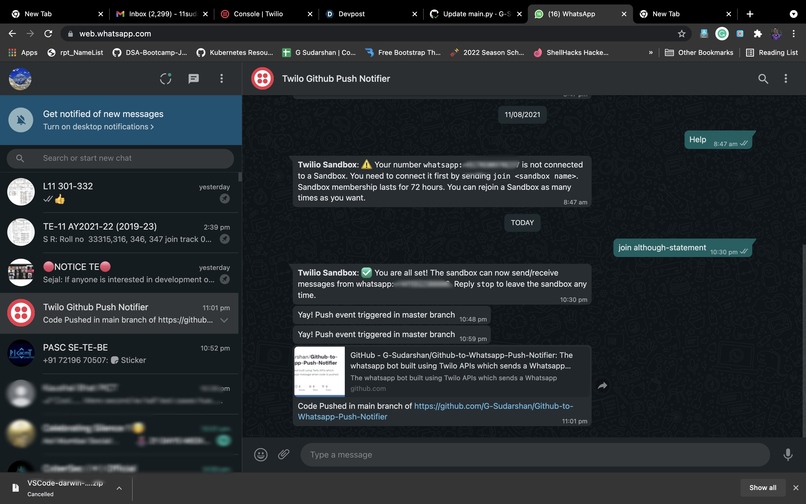This screenshot has height=504, width=806.
Task: Open NOTICE TE group chat
Action: tap(119, 273)
